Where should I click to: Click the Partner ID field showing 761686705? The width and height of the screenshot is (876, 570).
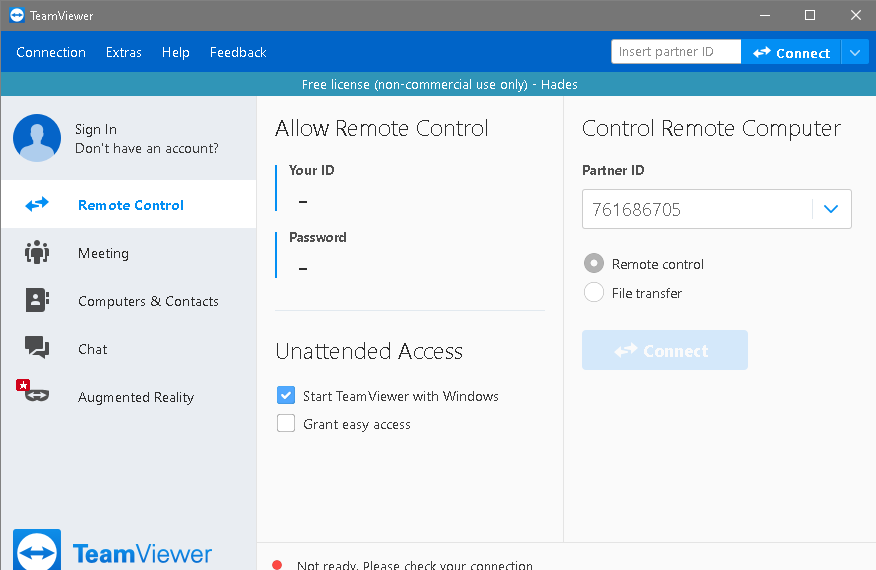[697, 209]
